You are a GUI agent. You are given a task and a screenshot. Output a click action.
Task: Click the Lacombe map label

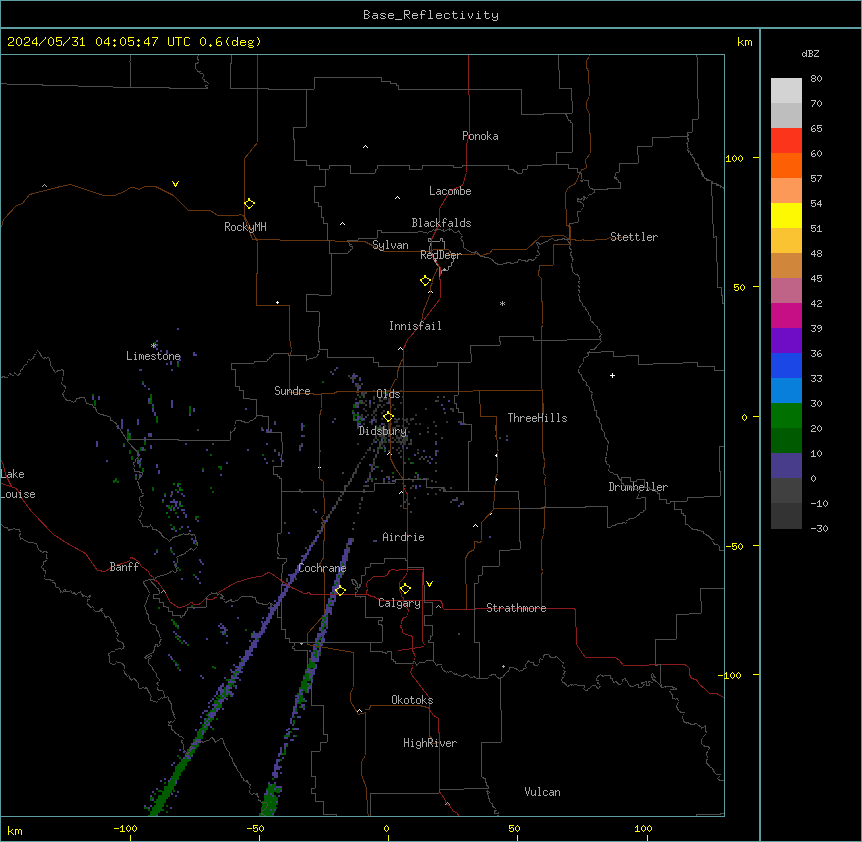tap(450, 191)
